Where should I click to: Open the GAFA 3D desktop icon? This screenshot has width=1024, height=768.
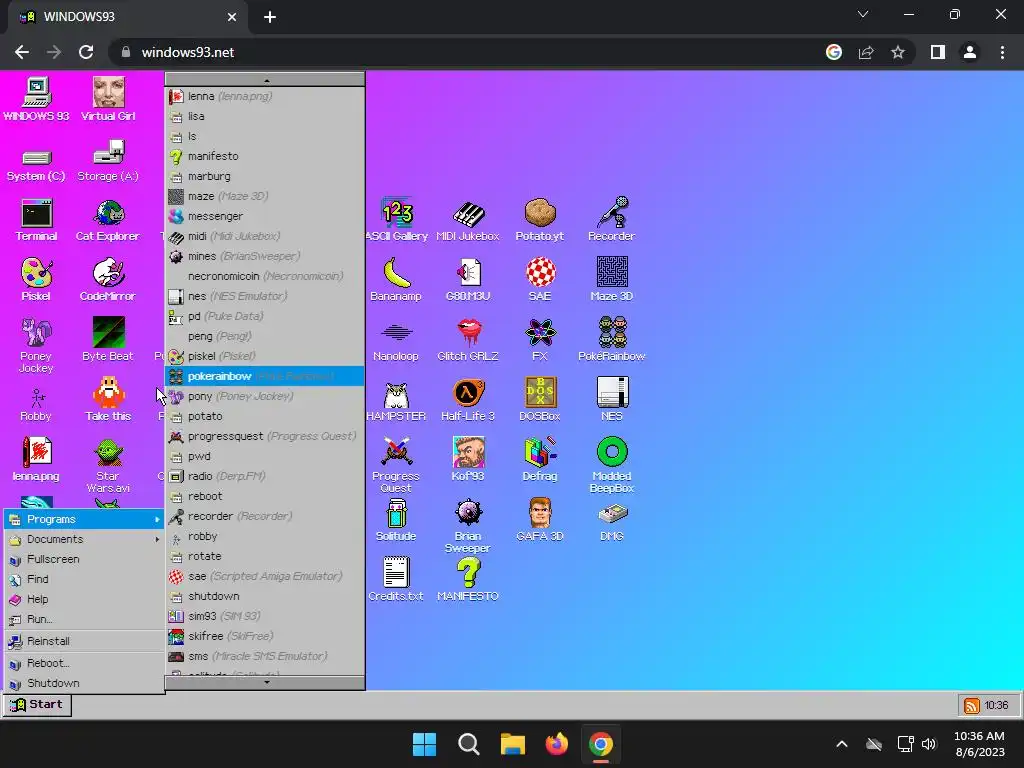(540, 520)
